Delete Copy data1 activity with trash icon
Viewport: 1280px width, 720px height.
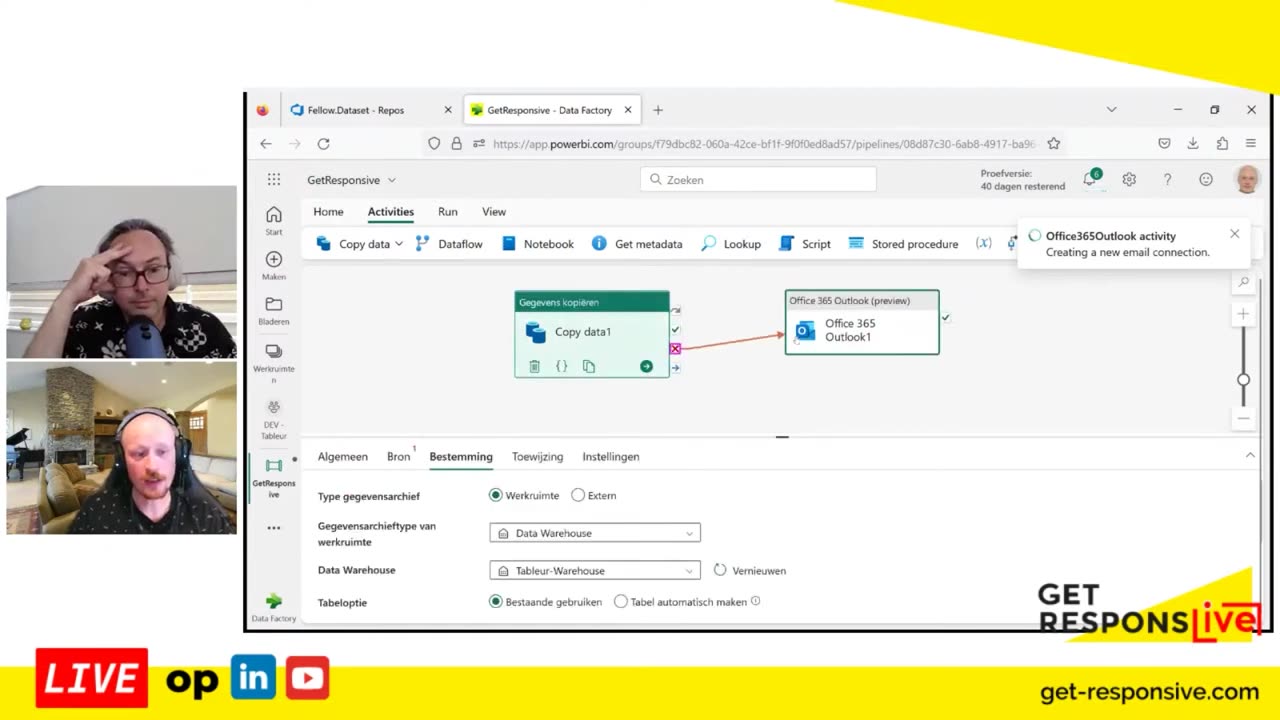coord(534,367)
